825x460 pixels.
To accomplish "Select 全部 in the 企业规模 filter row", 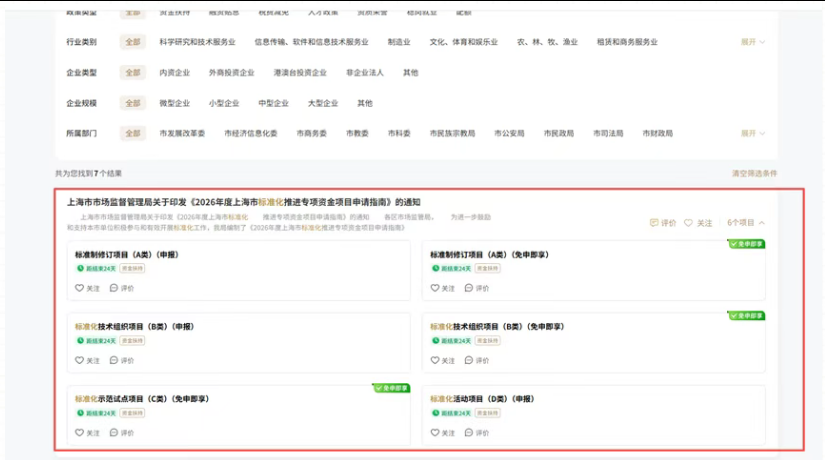I will (133, 103).
